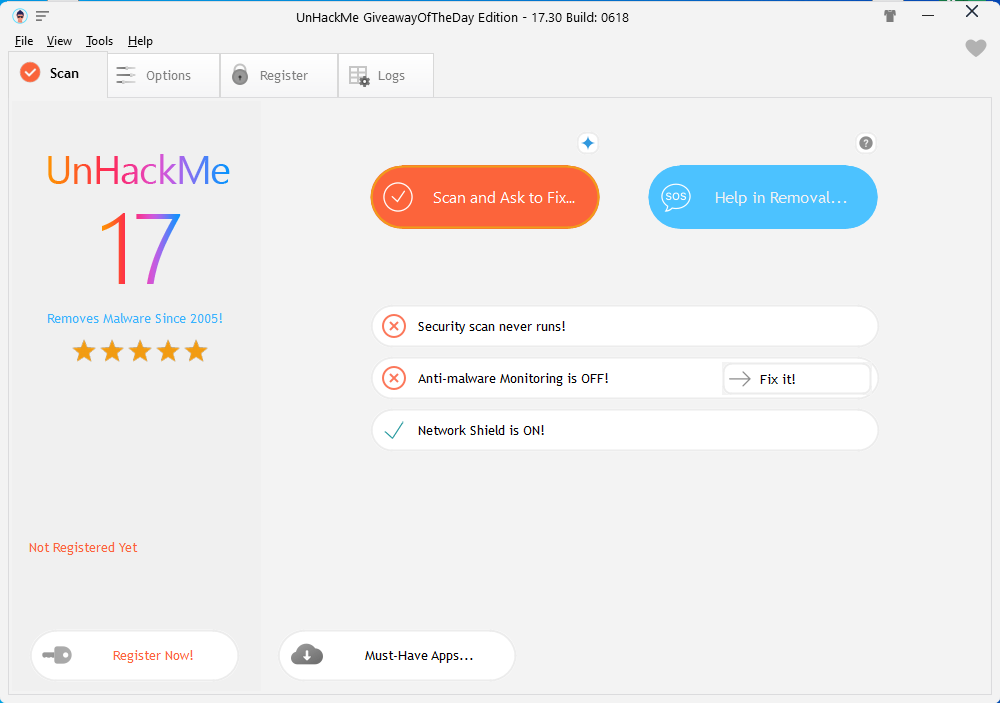
Task: Click the Security scan never runs! status
Action: [x=625, y=326]
